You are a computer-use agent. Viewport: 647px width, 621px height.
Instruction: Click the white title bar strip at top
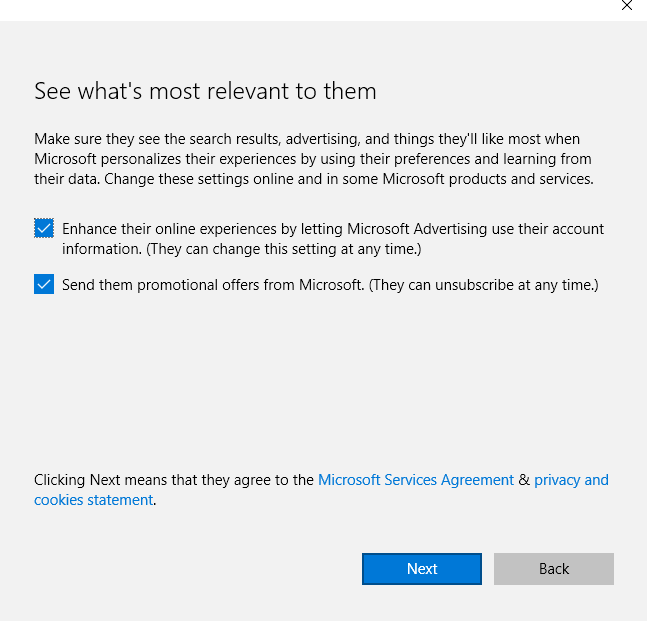[300, 9]
